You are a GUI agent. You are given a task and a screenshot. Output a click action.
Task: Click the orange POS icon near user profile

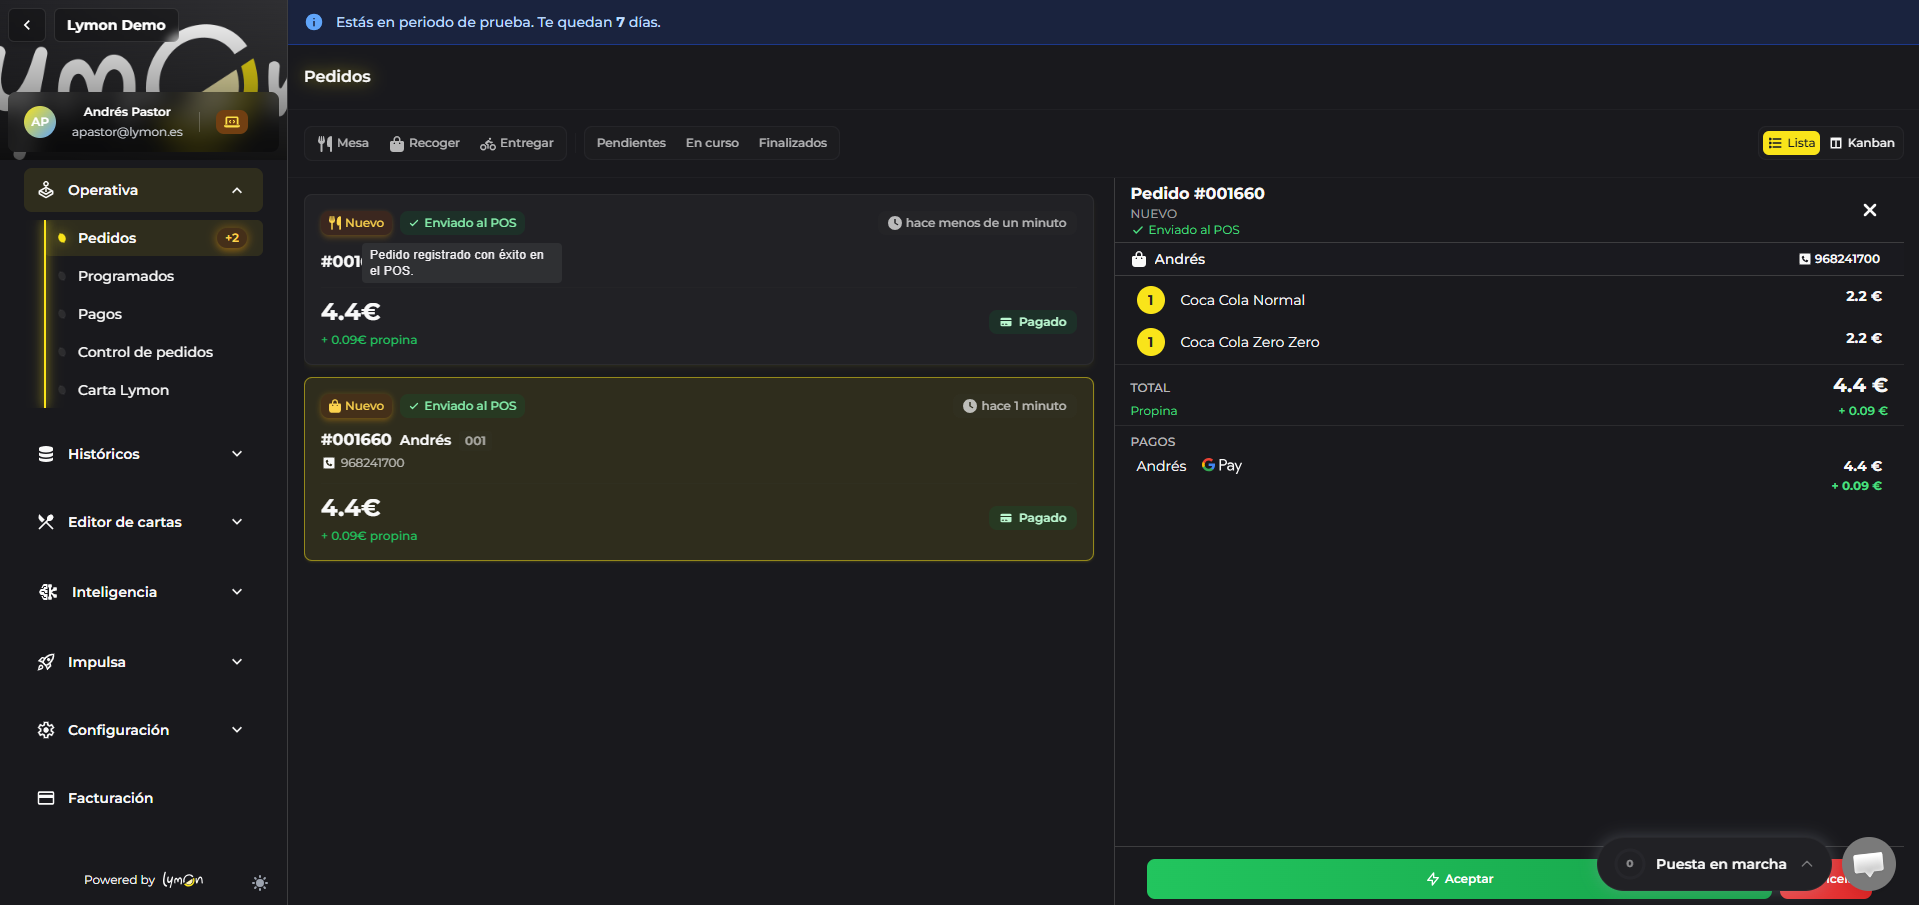232,122
